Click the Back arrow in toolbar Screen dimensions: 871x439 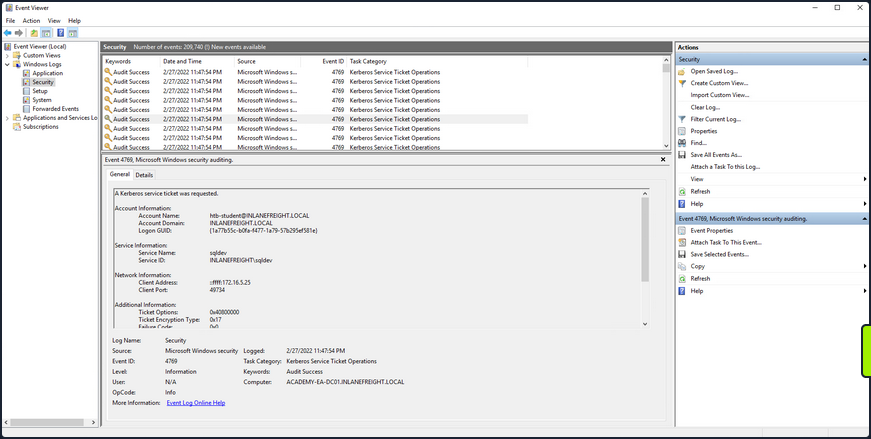8,33
